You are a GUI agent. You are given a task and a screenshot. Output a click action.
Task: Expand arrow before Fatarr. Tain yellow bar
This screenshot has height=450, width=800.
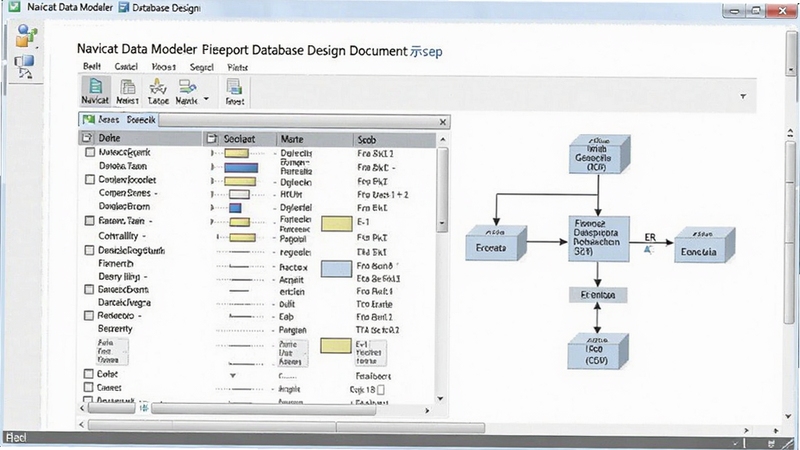click(212, 221)
